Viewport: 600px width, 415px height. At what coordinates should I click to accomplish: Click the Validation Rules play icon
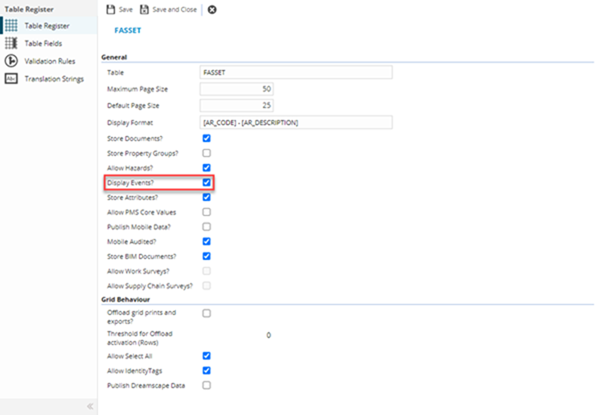pyautogui.click(x=11, y=61)
